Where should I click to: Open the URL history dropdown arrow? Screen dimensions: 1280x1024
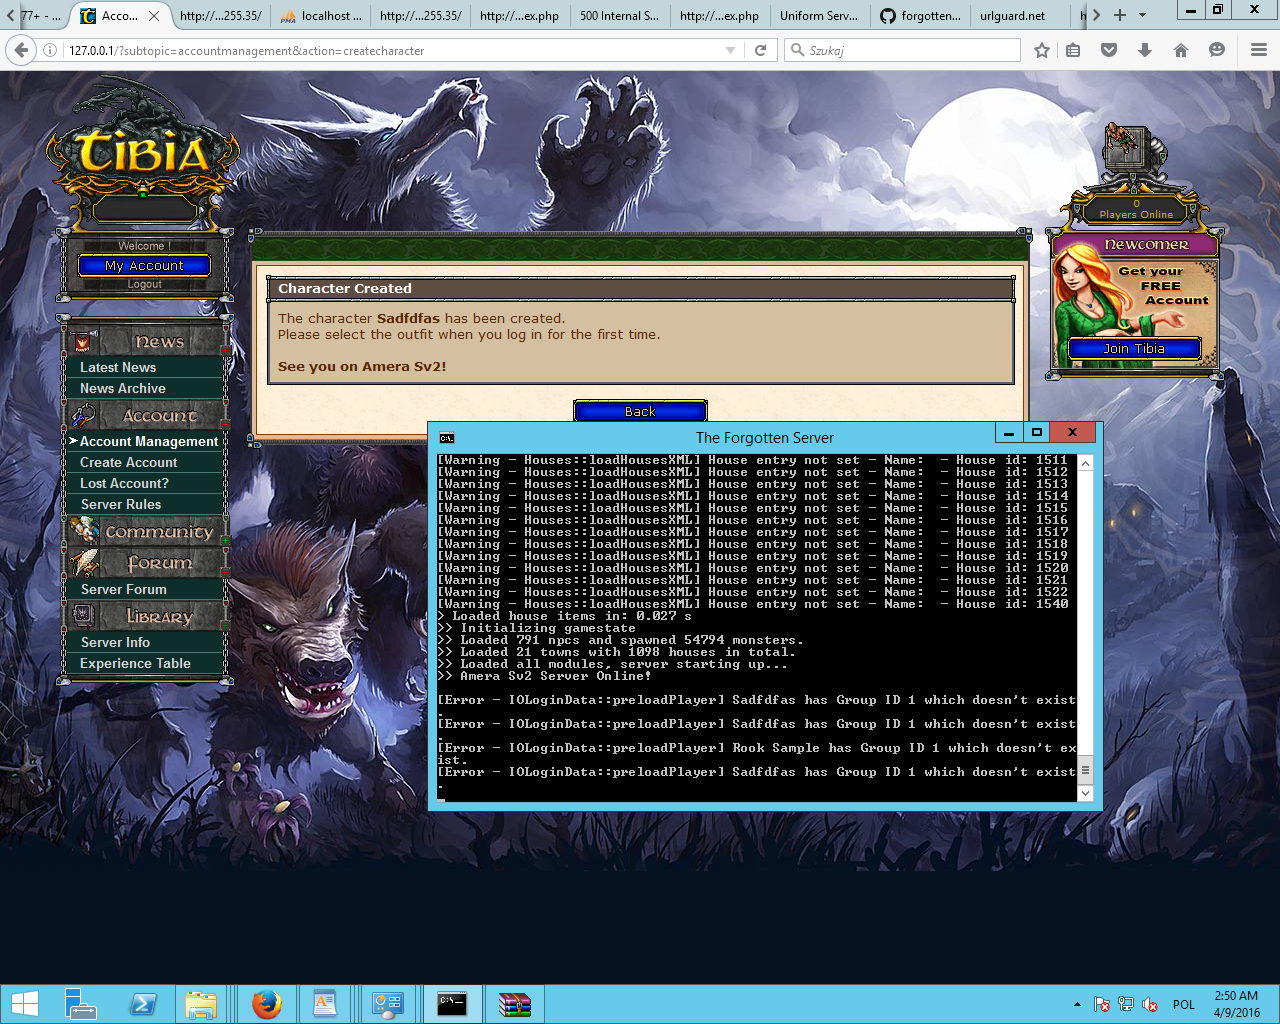point(730,50)
